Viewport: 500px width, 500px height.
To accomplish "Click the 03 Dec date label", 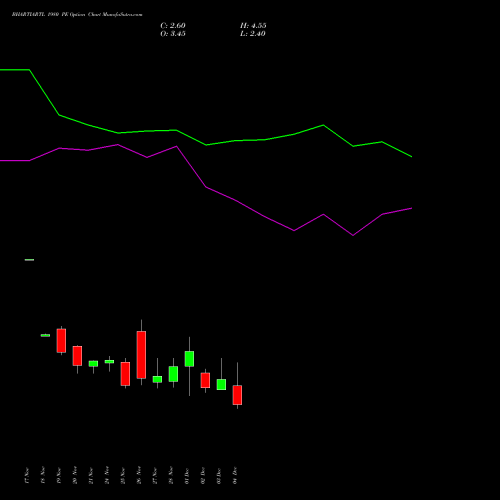I will (219, 476).
